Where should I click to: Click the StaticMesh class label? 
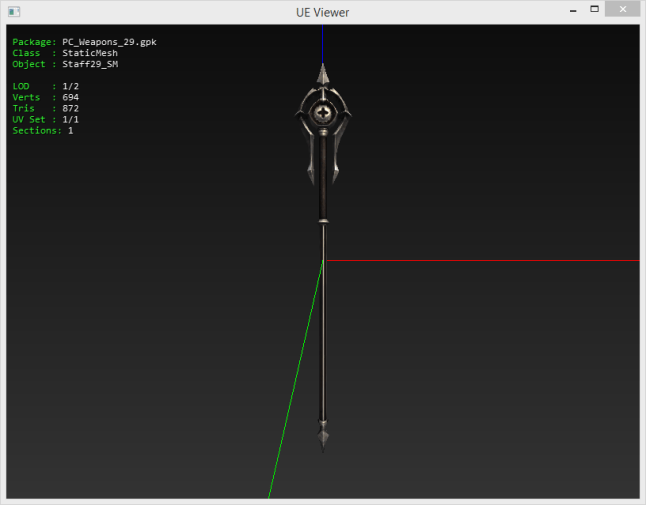pyautogui.click(x=89, y=53)
